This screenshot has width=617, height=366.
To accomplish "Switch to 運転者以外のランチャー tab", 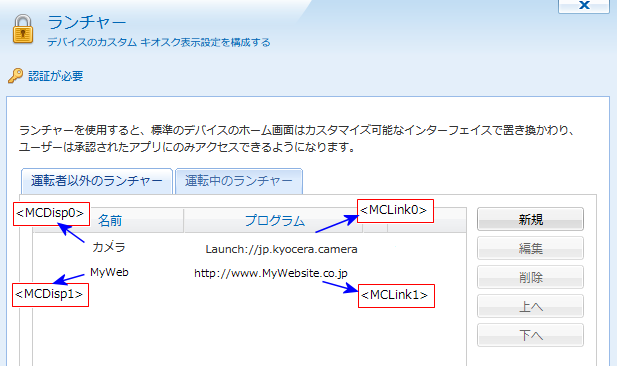I will click(97, 181).
